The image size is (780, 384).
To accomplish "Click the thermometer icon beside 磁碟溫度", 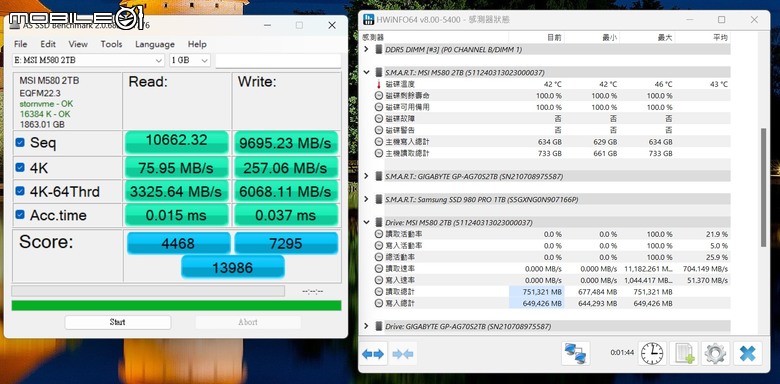I will click(379, 84).
